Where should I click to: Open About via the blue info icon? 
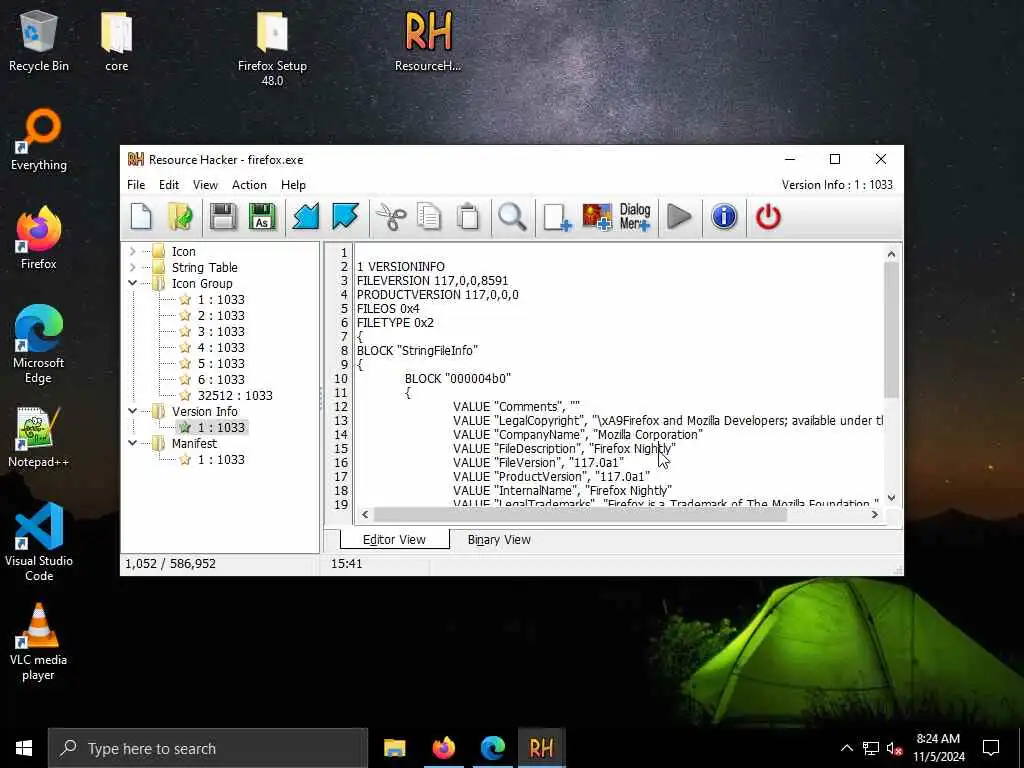(x=724, y=217)
